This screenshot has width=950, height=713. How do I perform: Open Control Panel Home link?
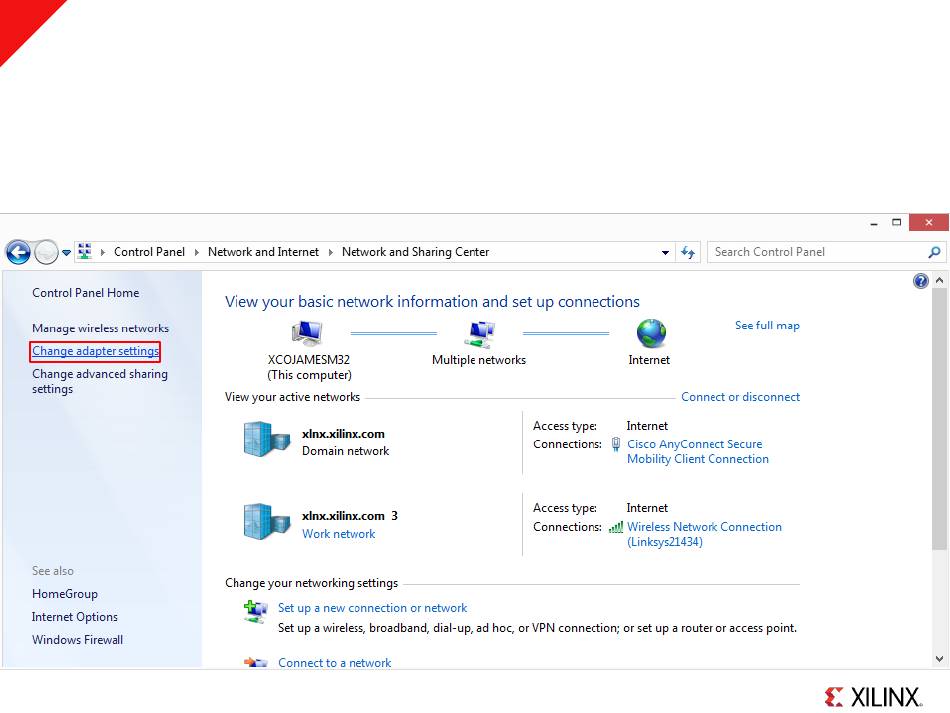tap(85, 293)
